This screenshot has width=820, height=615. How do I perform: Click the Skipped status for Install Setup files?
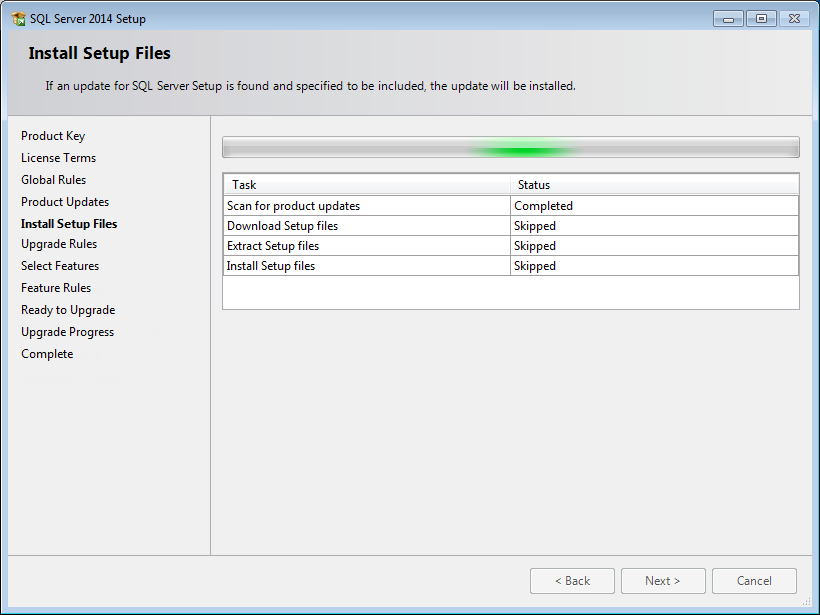(x=654, y=266)
